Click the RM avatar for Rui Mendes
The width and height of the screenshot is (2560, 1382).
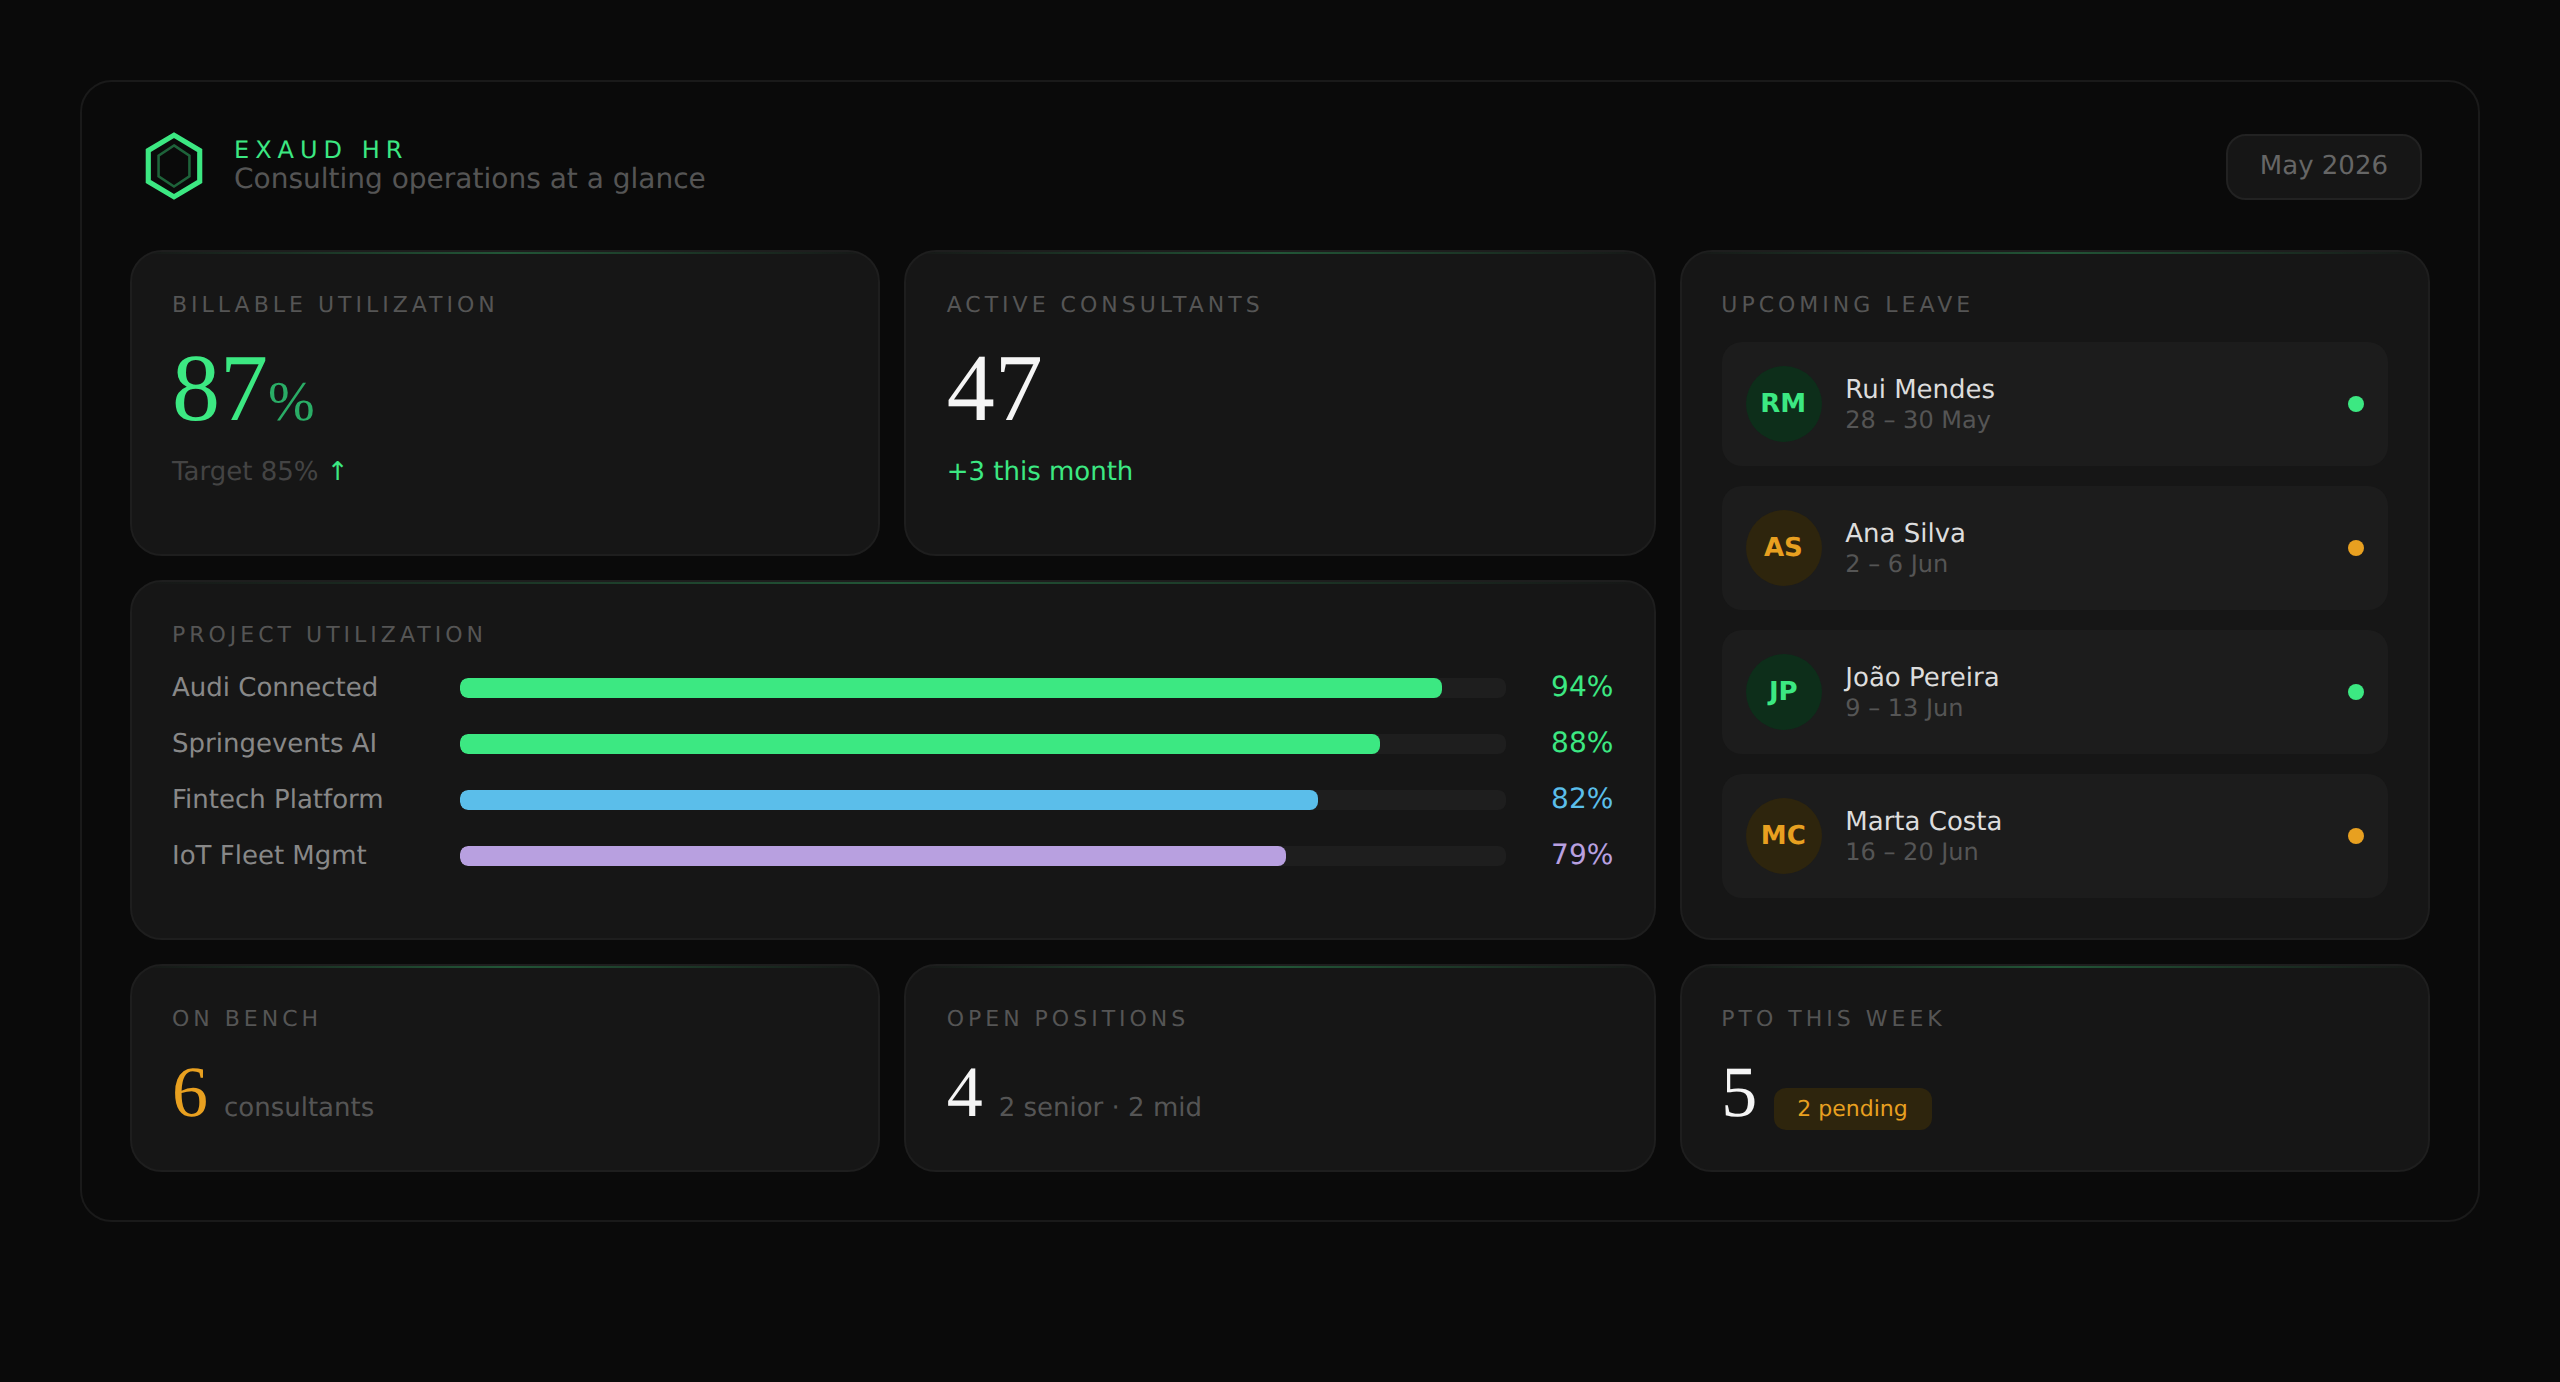1783,404
